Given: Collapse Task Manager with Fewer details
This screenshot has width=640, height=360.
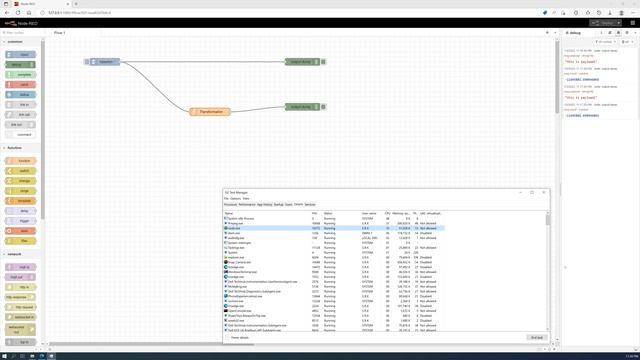Looking at the screenshot, I should coord(237,338).
